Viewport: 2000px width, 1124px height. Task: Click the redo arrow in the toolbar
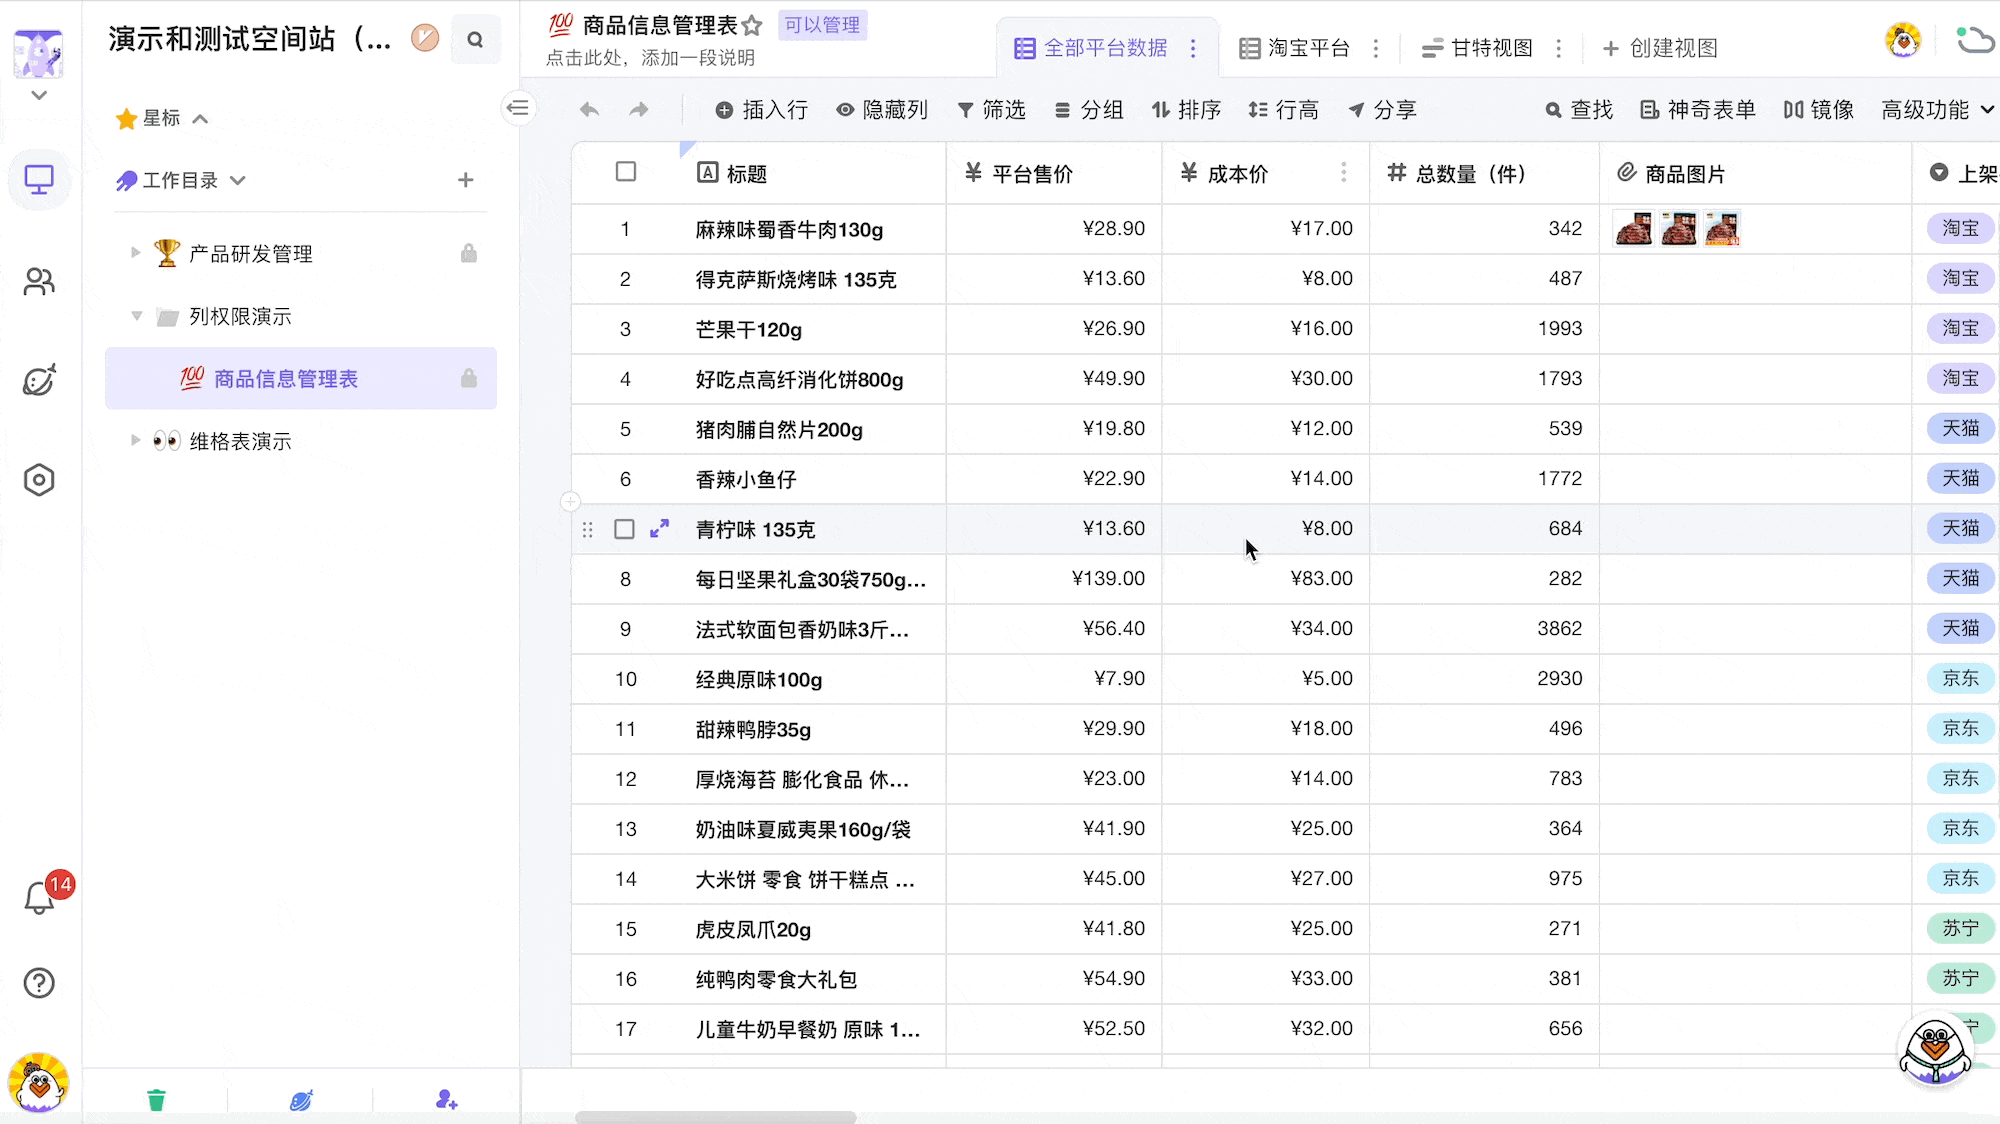pos(638,110)
